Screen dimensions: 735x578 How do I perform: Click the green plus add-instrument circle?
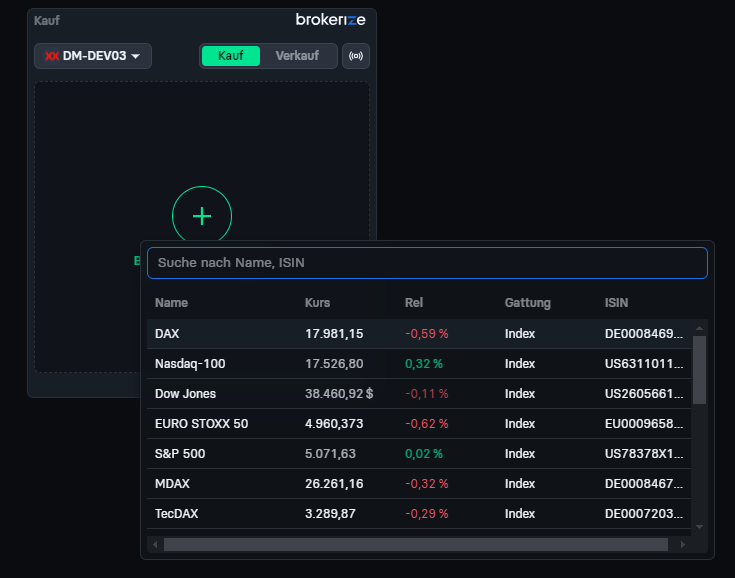pyautogui.click(x=202, y=216)
